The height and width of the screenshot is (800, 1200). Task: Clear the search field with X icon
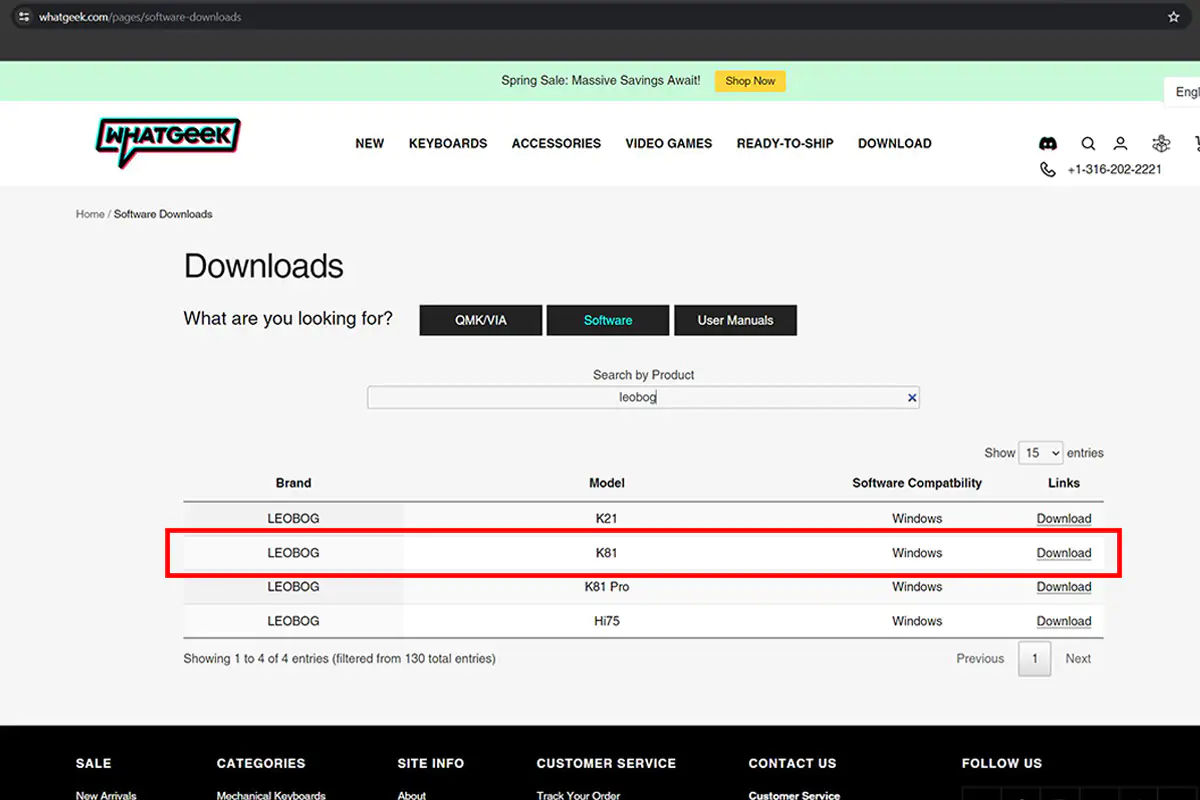[912, 398]
